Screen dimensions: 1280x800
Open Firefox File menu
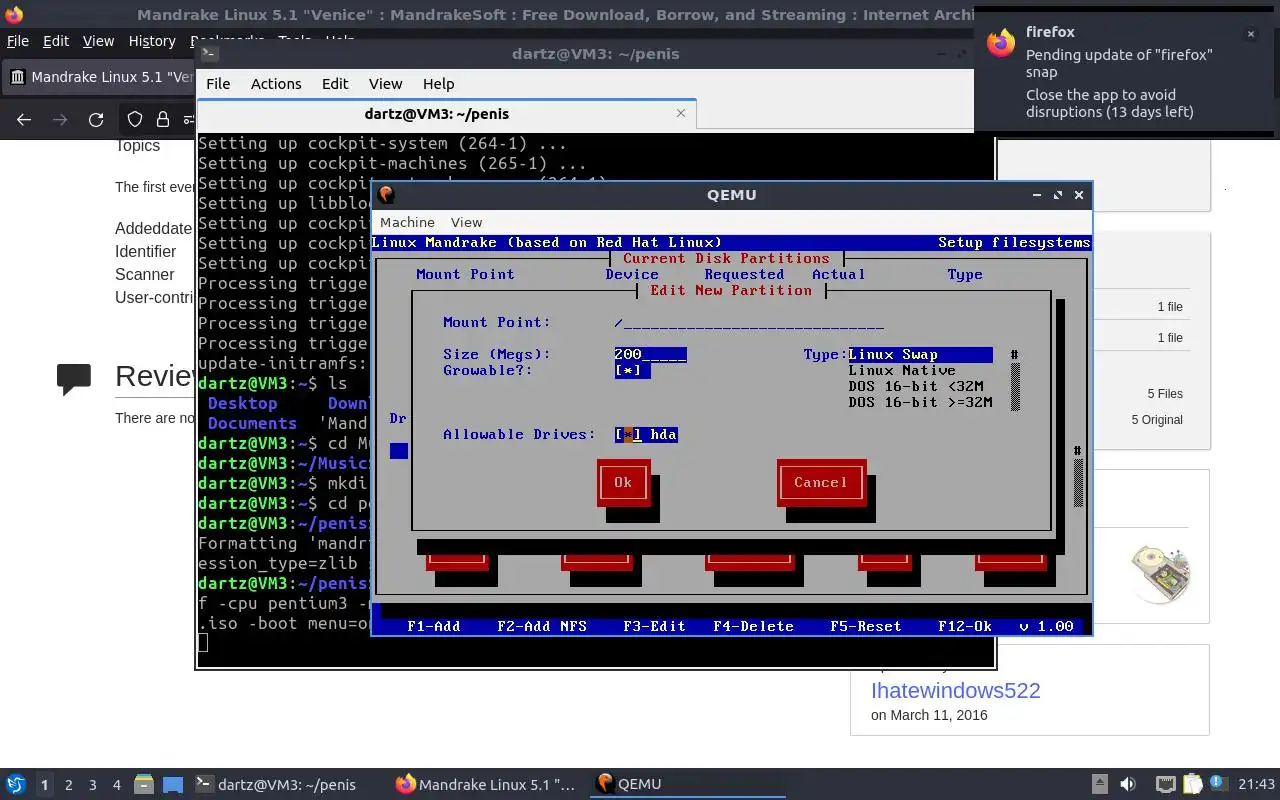point(18,41)
